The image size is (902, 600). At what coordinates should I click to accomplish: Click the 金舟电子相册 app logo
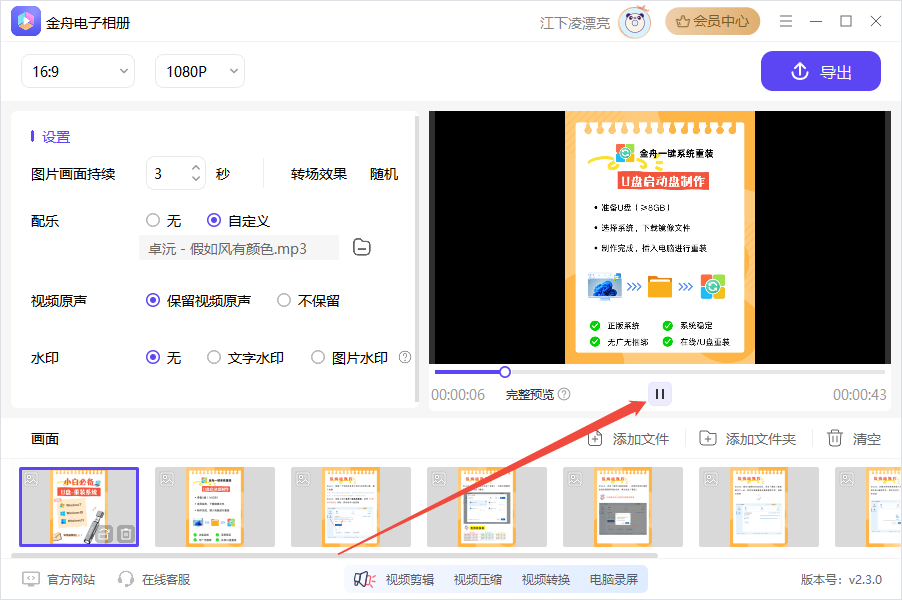[26, 21]
